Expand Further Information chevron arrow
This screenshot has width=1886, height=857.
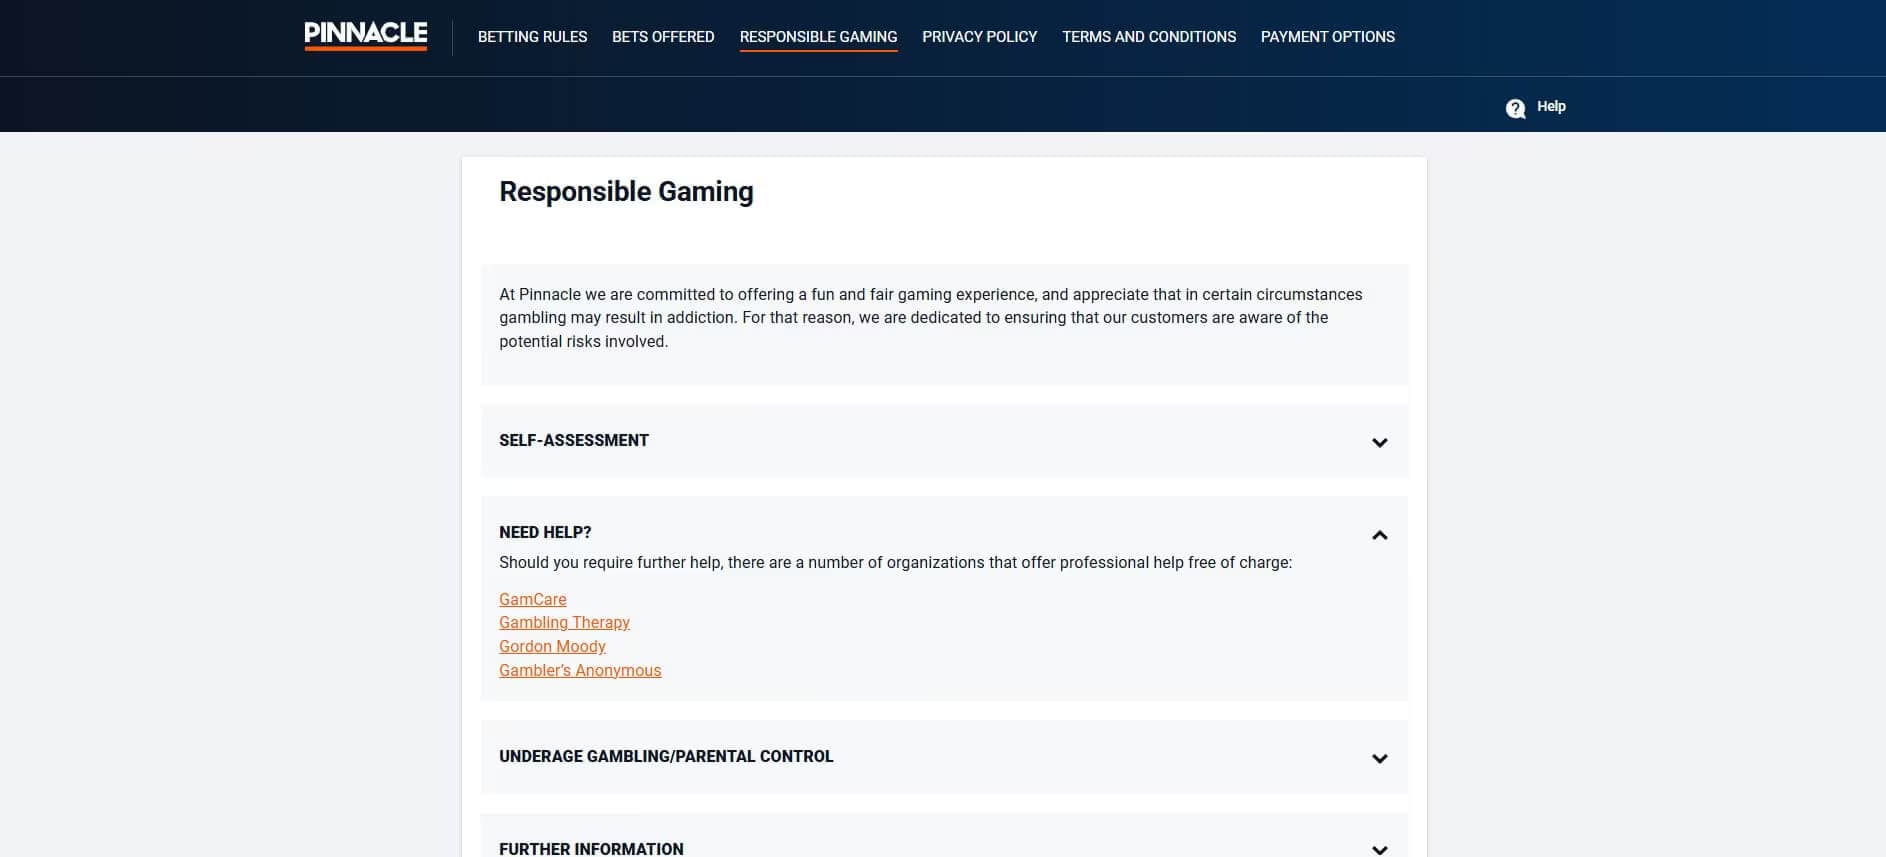coord(1379,849)
